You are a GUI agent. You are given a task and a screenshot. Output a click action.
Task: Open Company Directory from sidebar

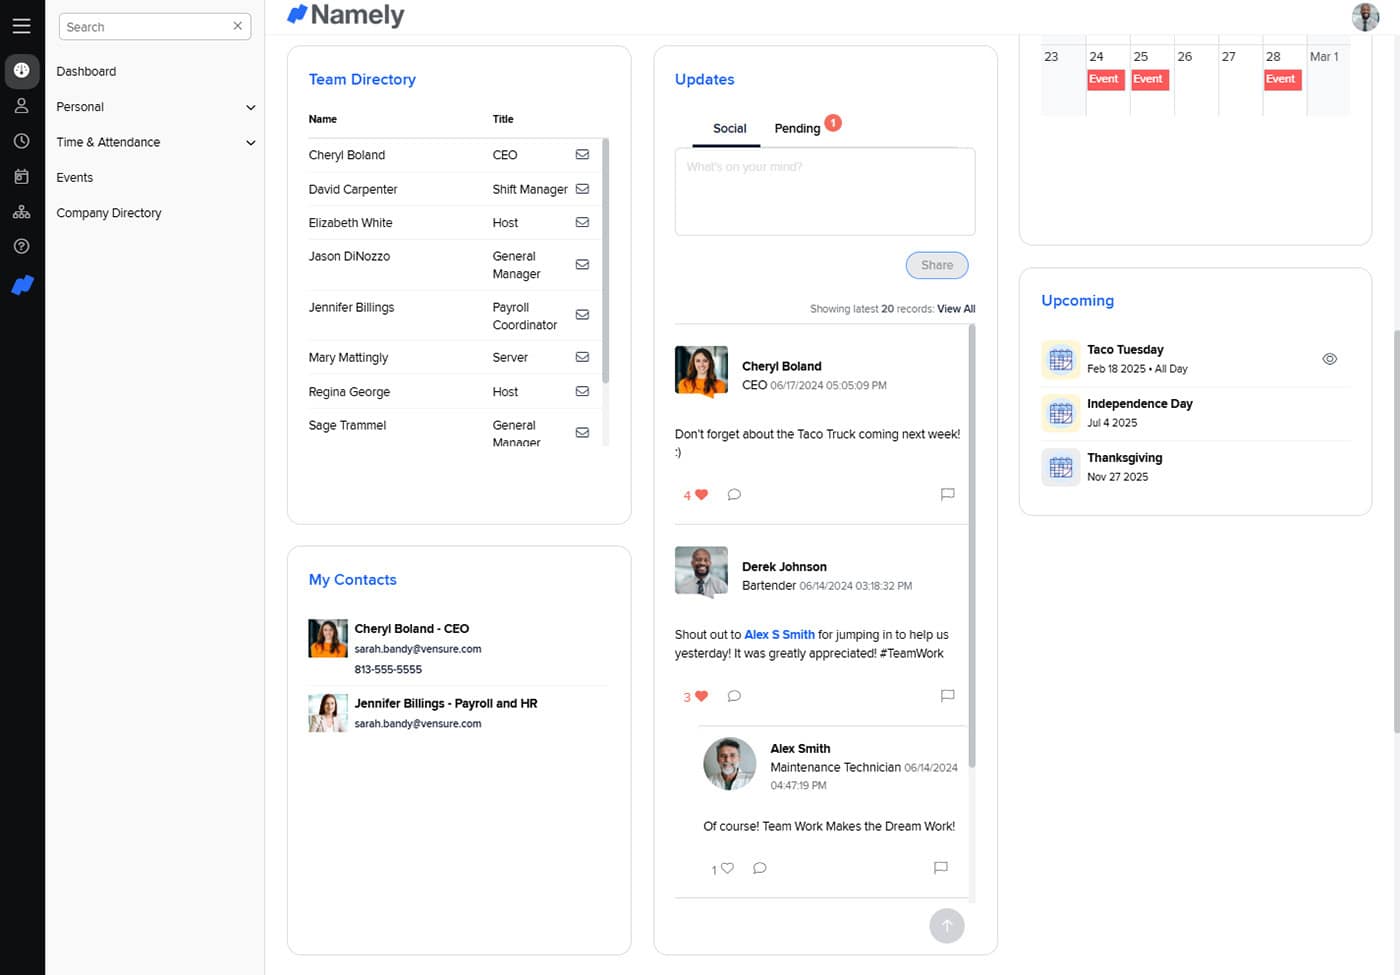coord(108,213)
